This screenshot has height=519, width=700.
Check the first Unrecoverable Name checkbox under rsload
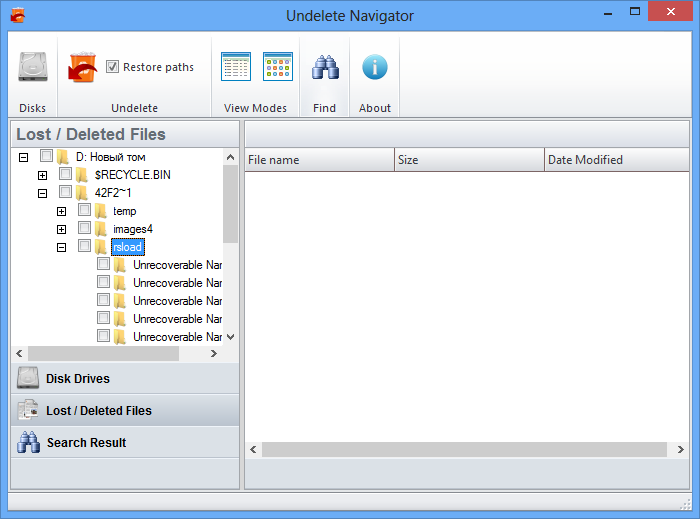click(104, 264)
